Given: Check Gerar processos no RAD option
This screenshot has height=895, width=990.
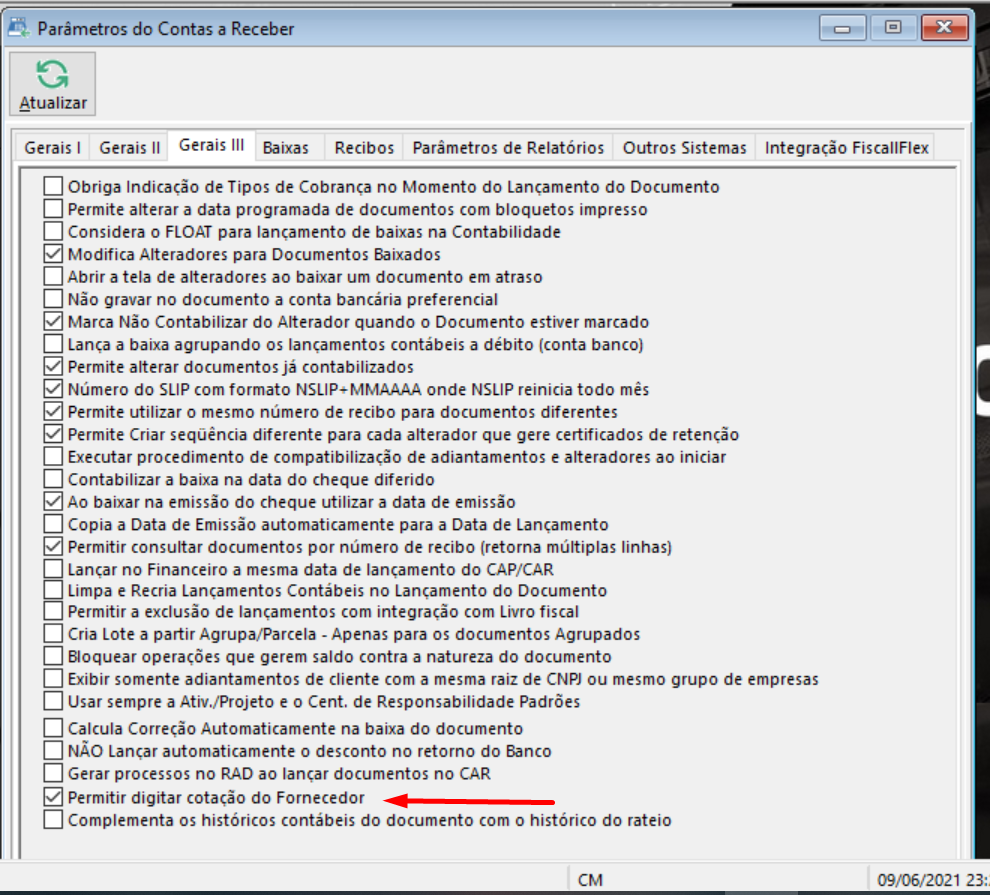Looking at the screenshot, I should pyautogui.click(x=53, y=773).
